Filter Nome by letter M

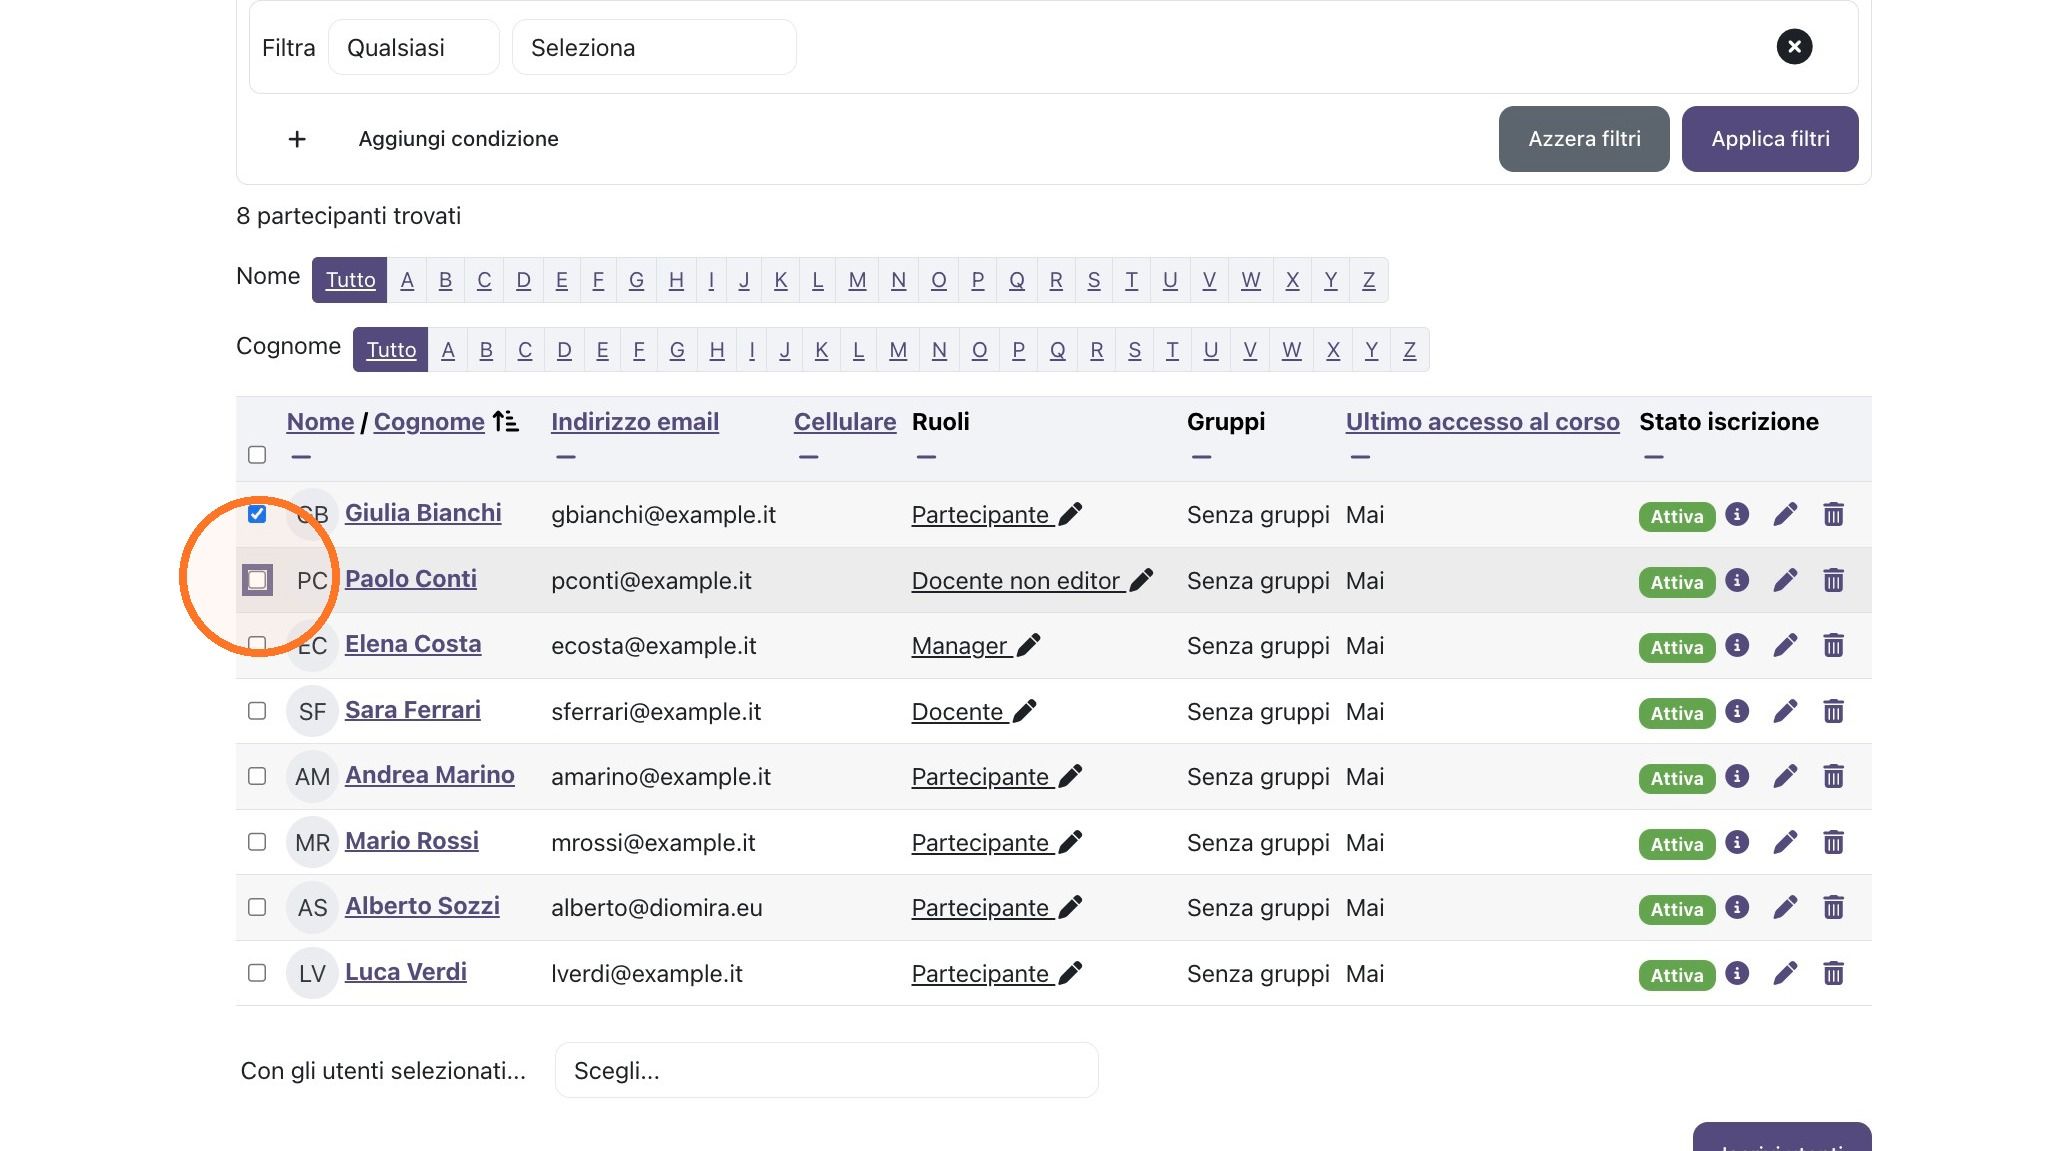click(x=857, y=280)
